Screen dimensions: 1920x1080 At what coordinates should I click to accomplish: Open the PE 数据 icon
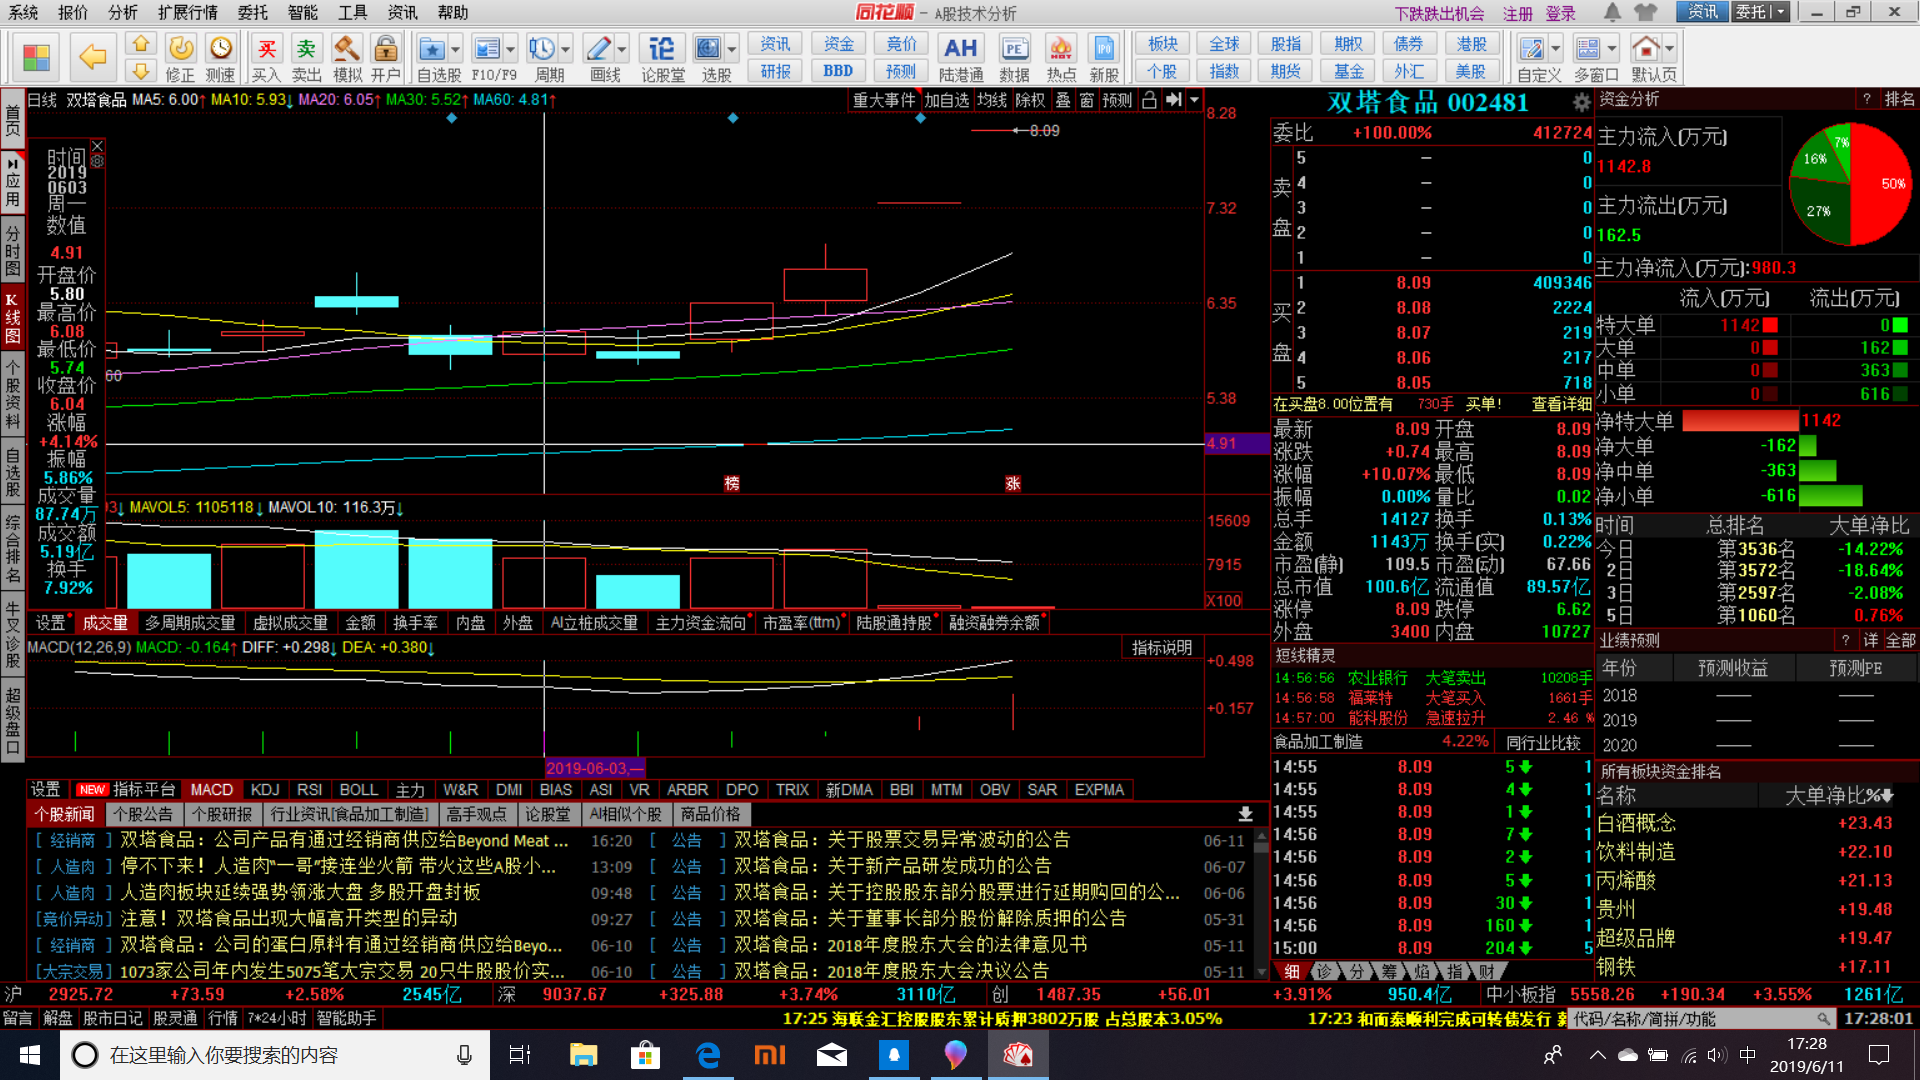(1014, 57)
